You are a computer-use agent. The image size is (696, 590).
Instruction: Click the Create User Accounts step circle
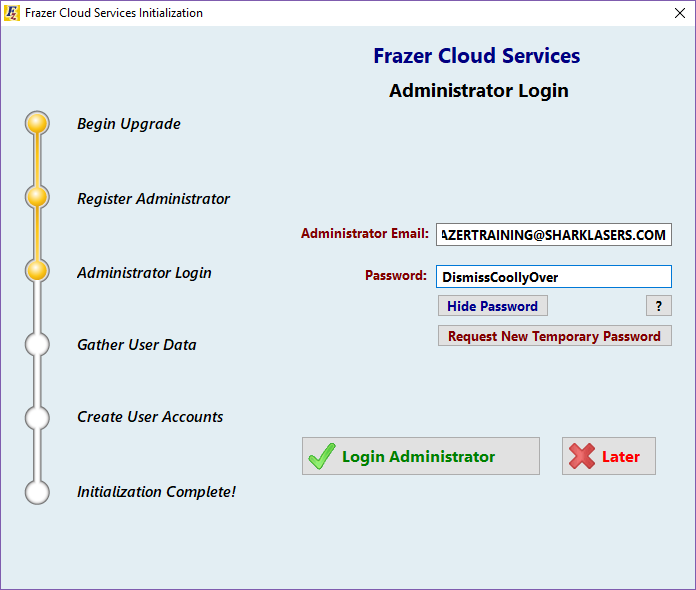[37, 418]
